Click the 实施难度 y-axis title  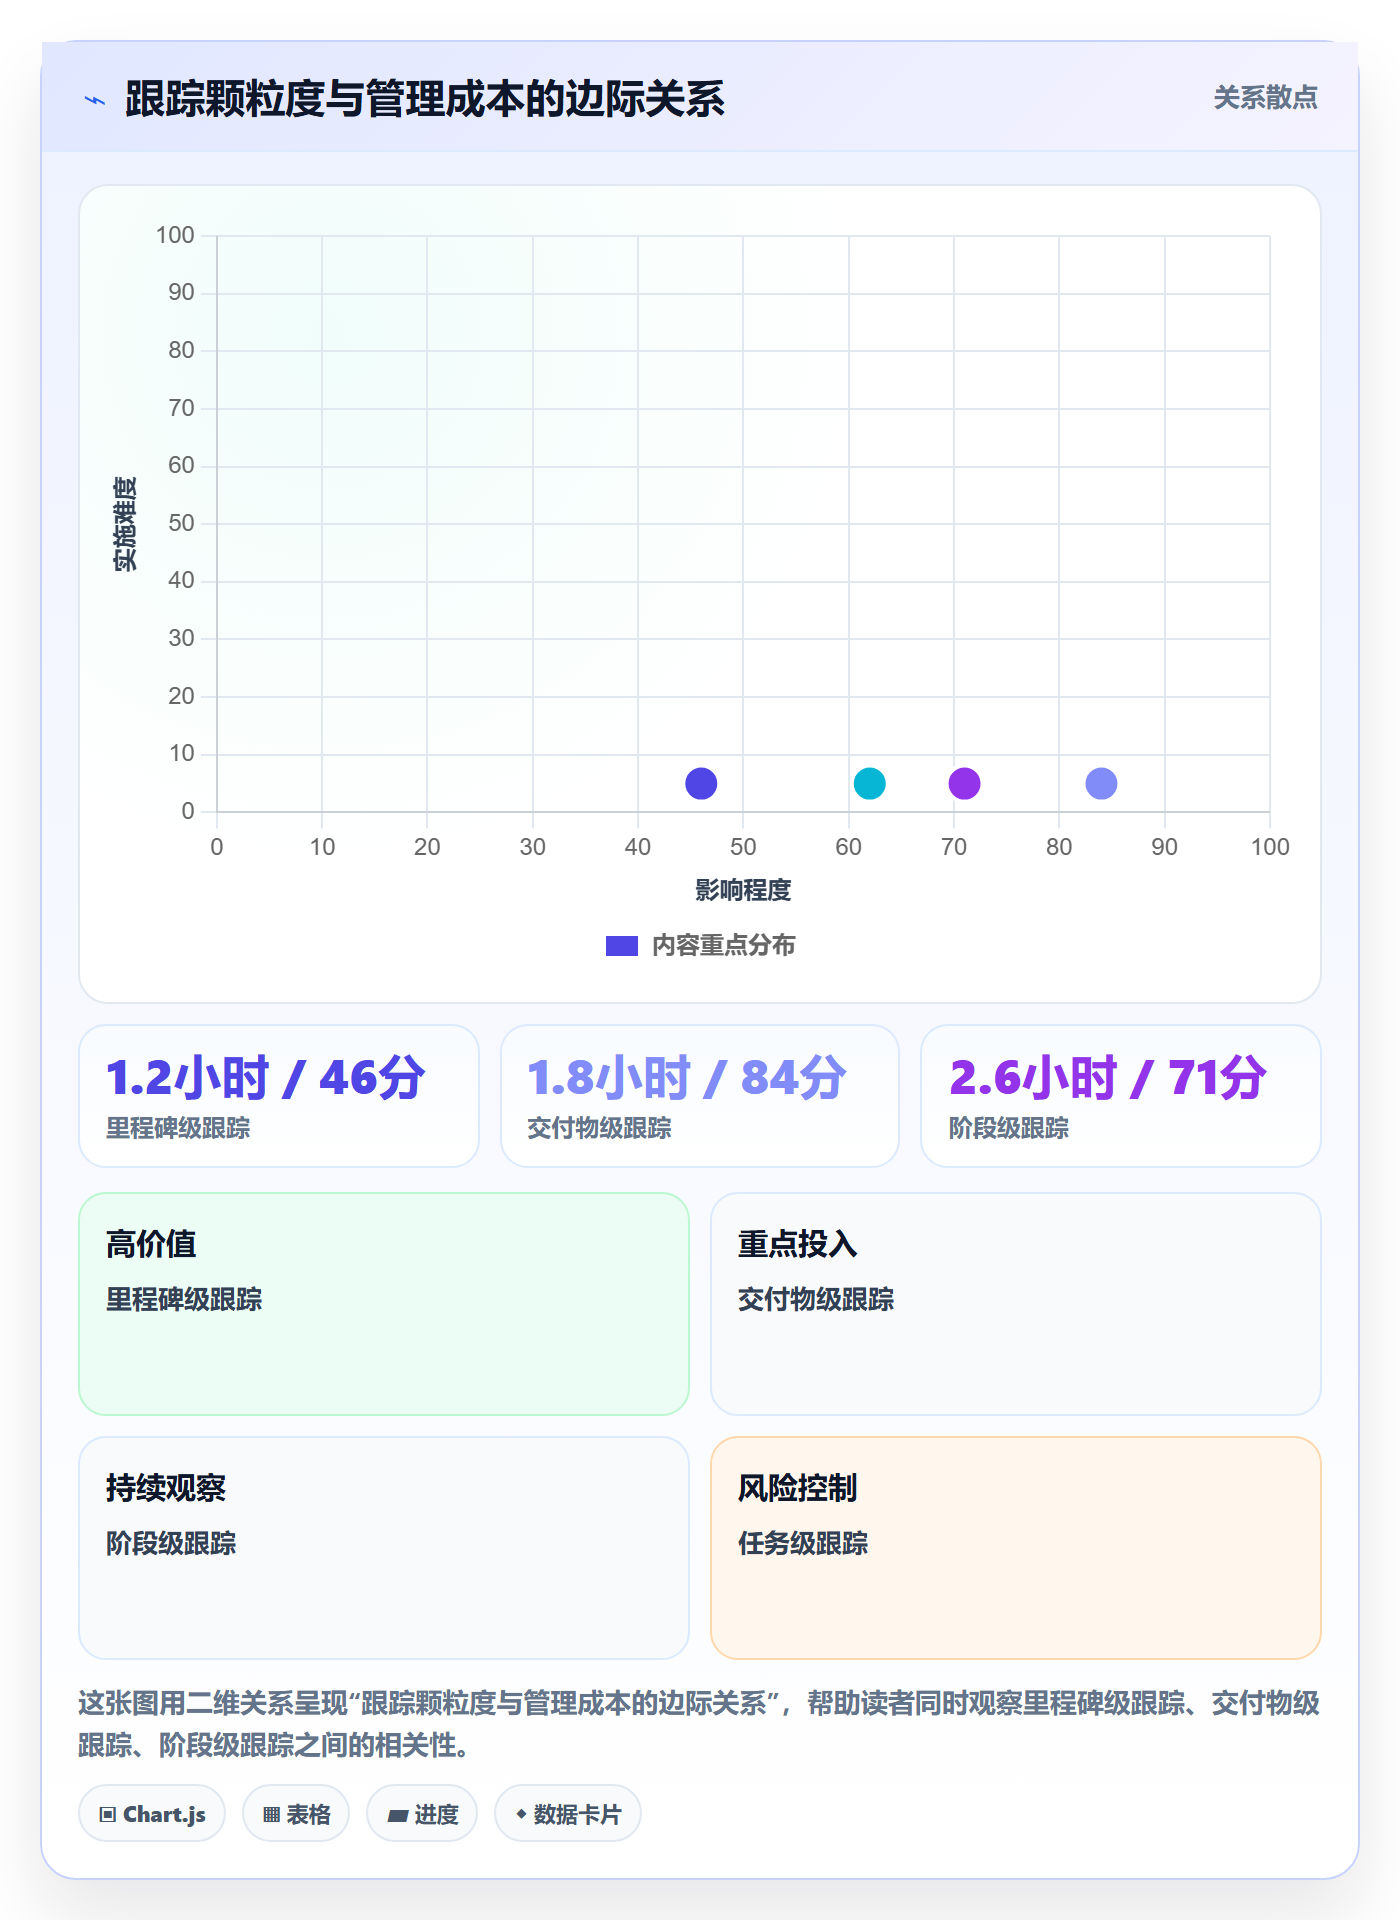click(125, 523)
